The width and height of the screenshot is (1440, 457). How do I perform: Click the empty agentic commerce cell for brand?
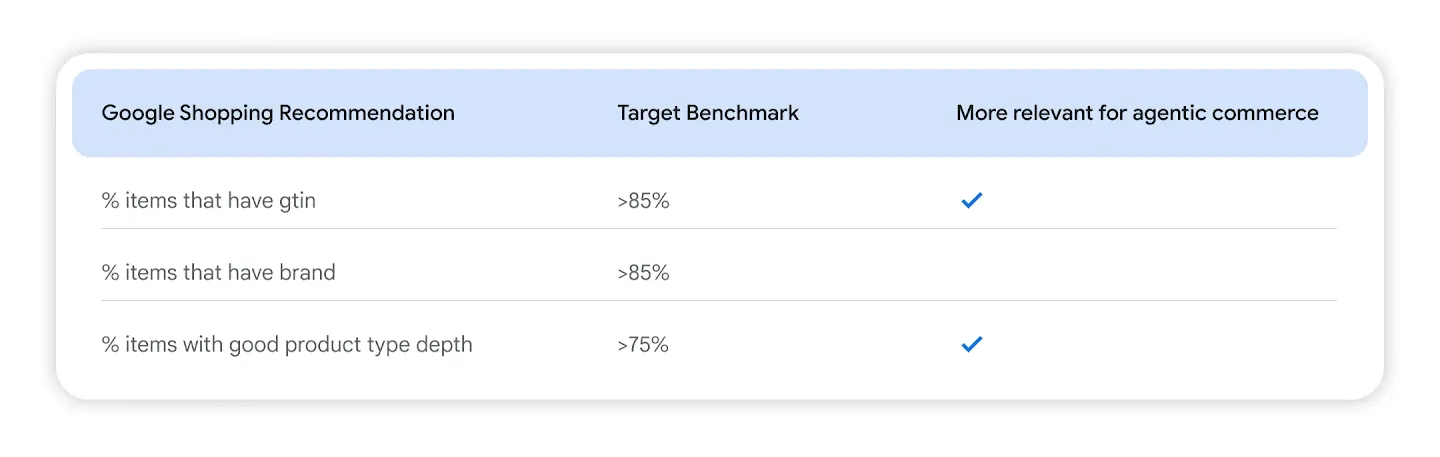tap(1146, 272)
